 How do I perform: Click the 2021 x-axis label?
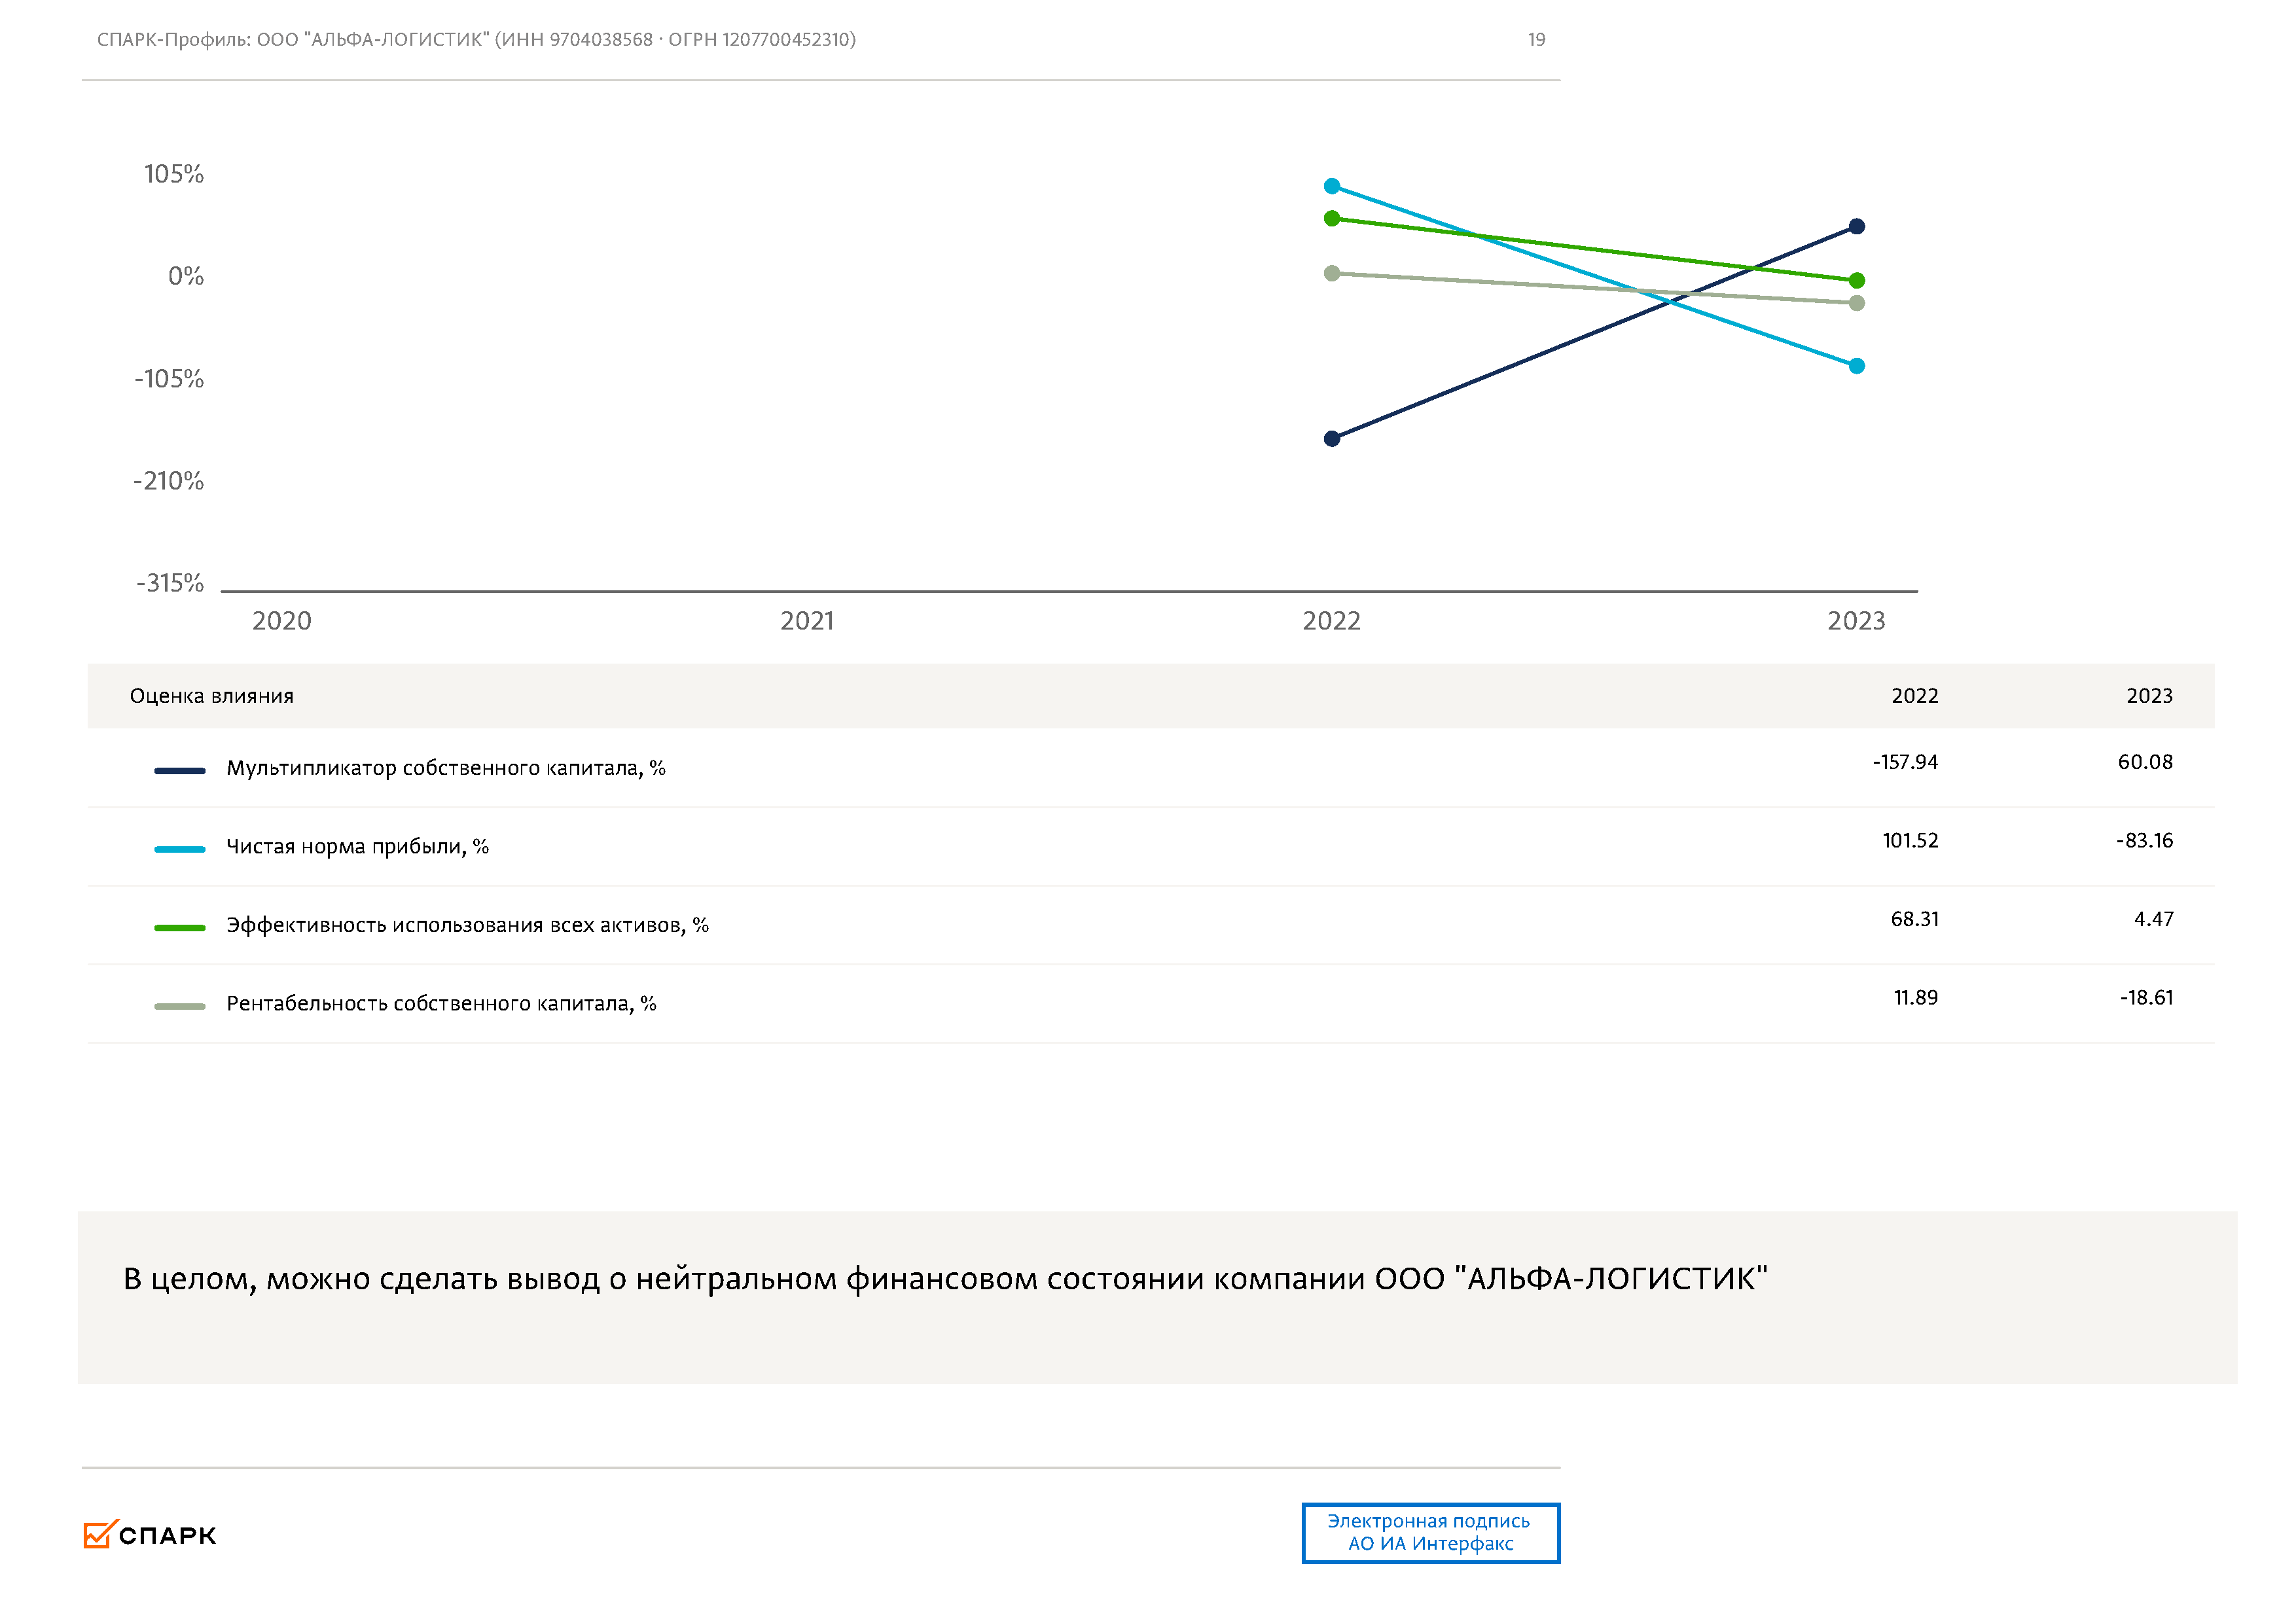click(807, 621)
